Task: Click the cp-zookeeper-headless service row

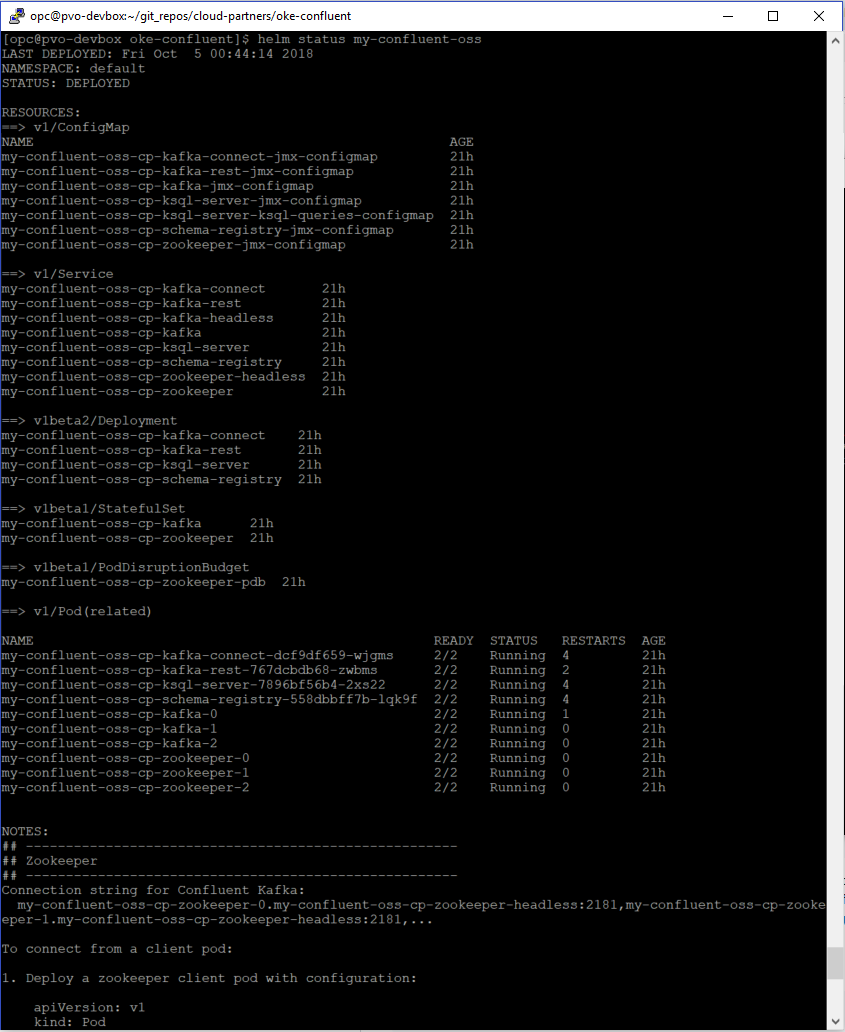Action: pos(174,376)
